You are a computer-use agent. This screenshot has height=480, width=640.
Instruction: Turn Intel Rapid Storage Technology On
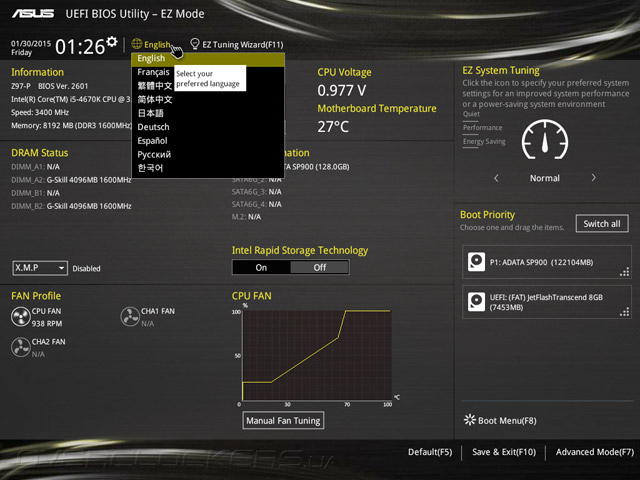(x=261, y=267)
